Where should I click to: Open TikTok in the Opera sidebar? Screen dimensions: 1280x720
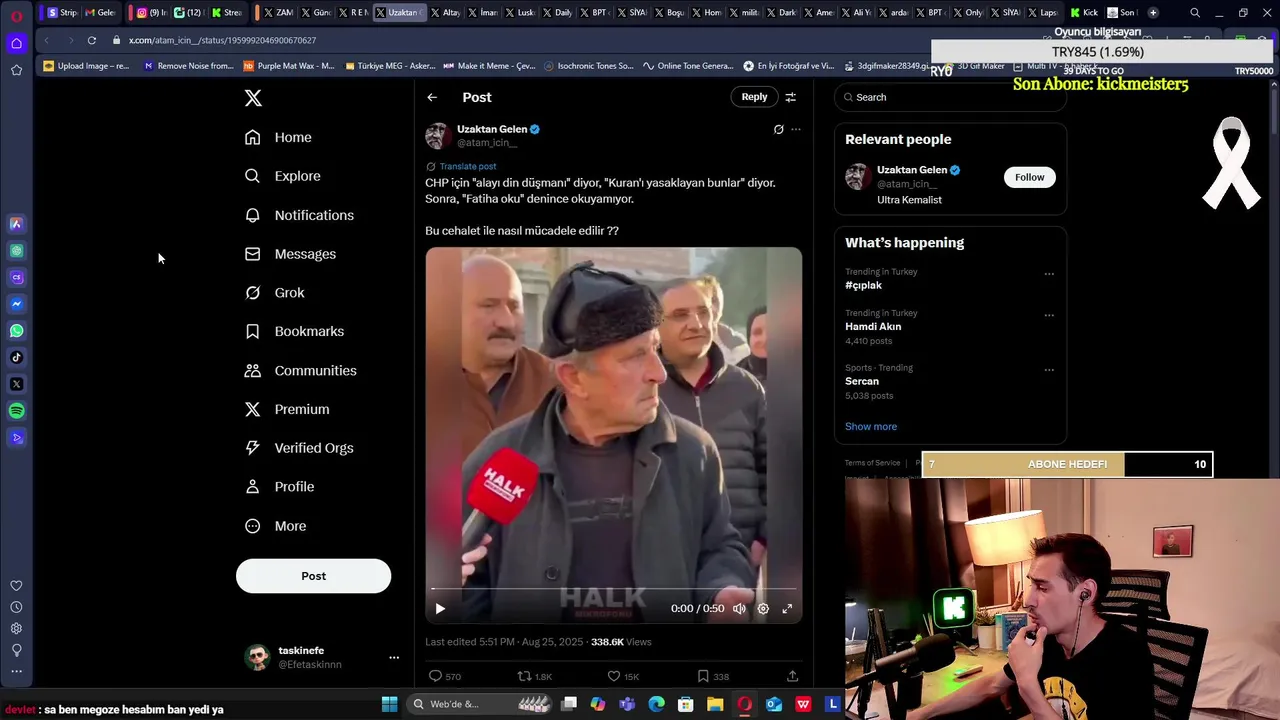pyautogui.click(x=16, y=357)
